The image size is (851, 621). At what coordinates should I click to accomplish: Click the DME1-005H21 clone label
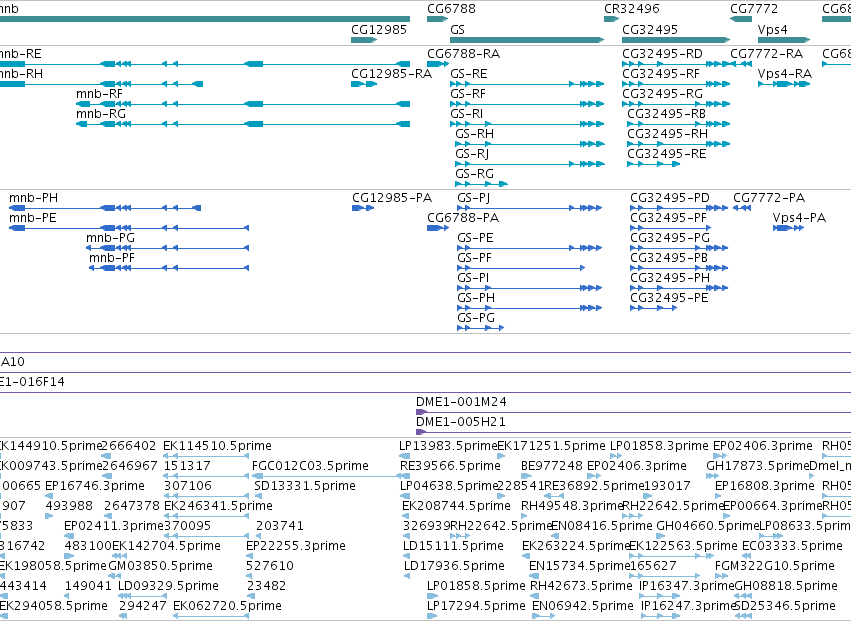[x=461, y=422]
